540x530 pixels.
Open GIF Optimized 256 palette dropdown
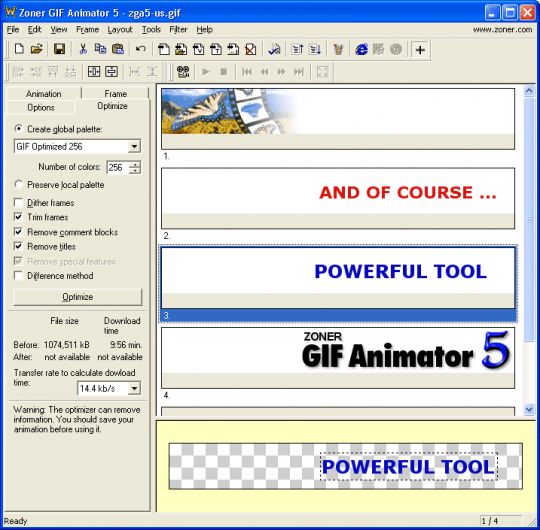[134, 146]
